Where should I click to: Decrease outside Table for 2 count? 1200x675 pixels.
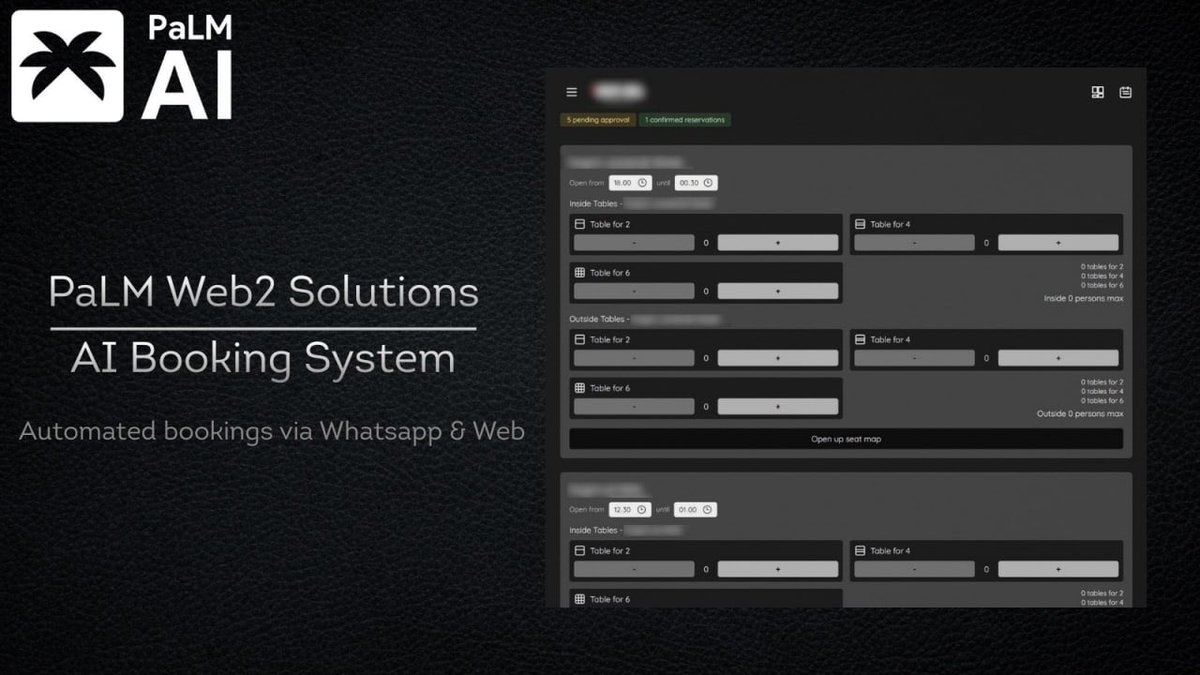(x=634, y=358)
